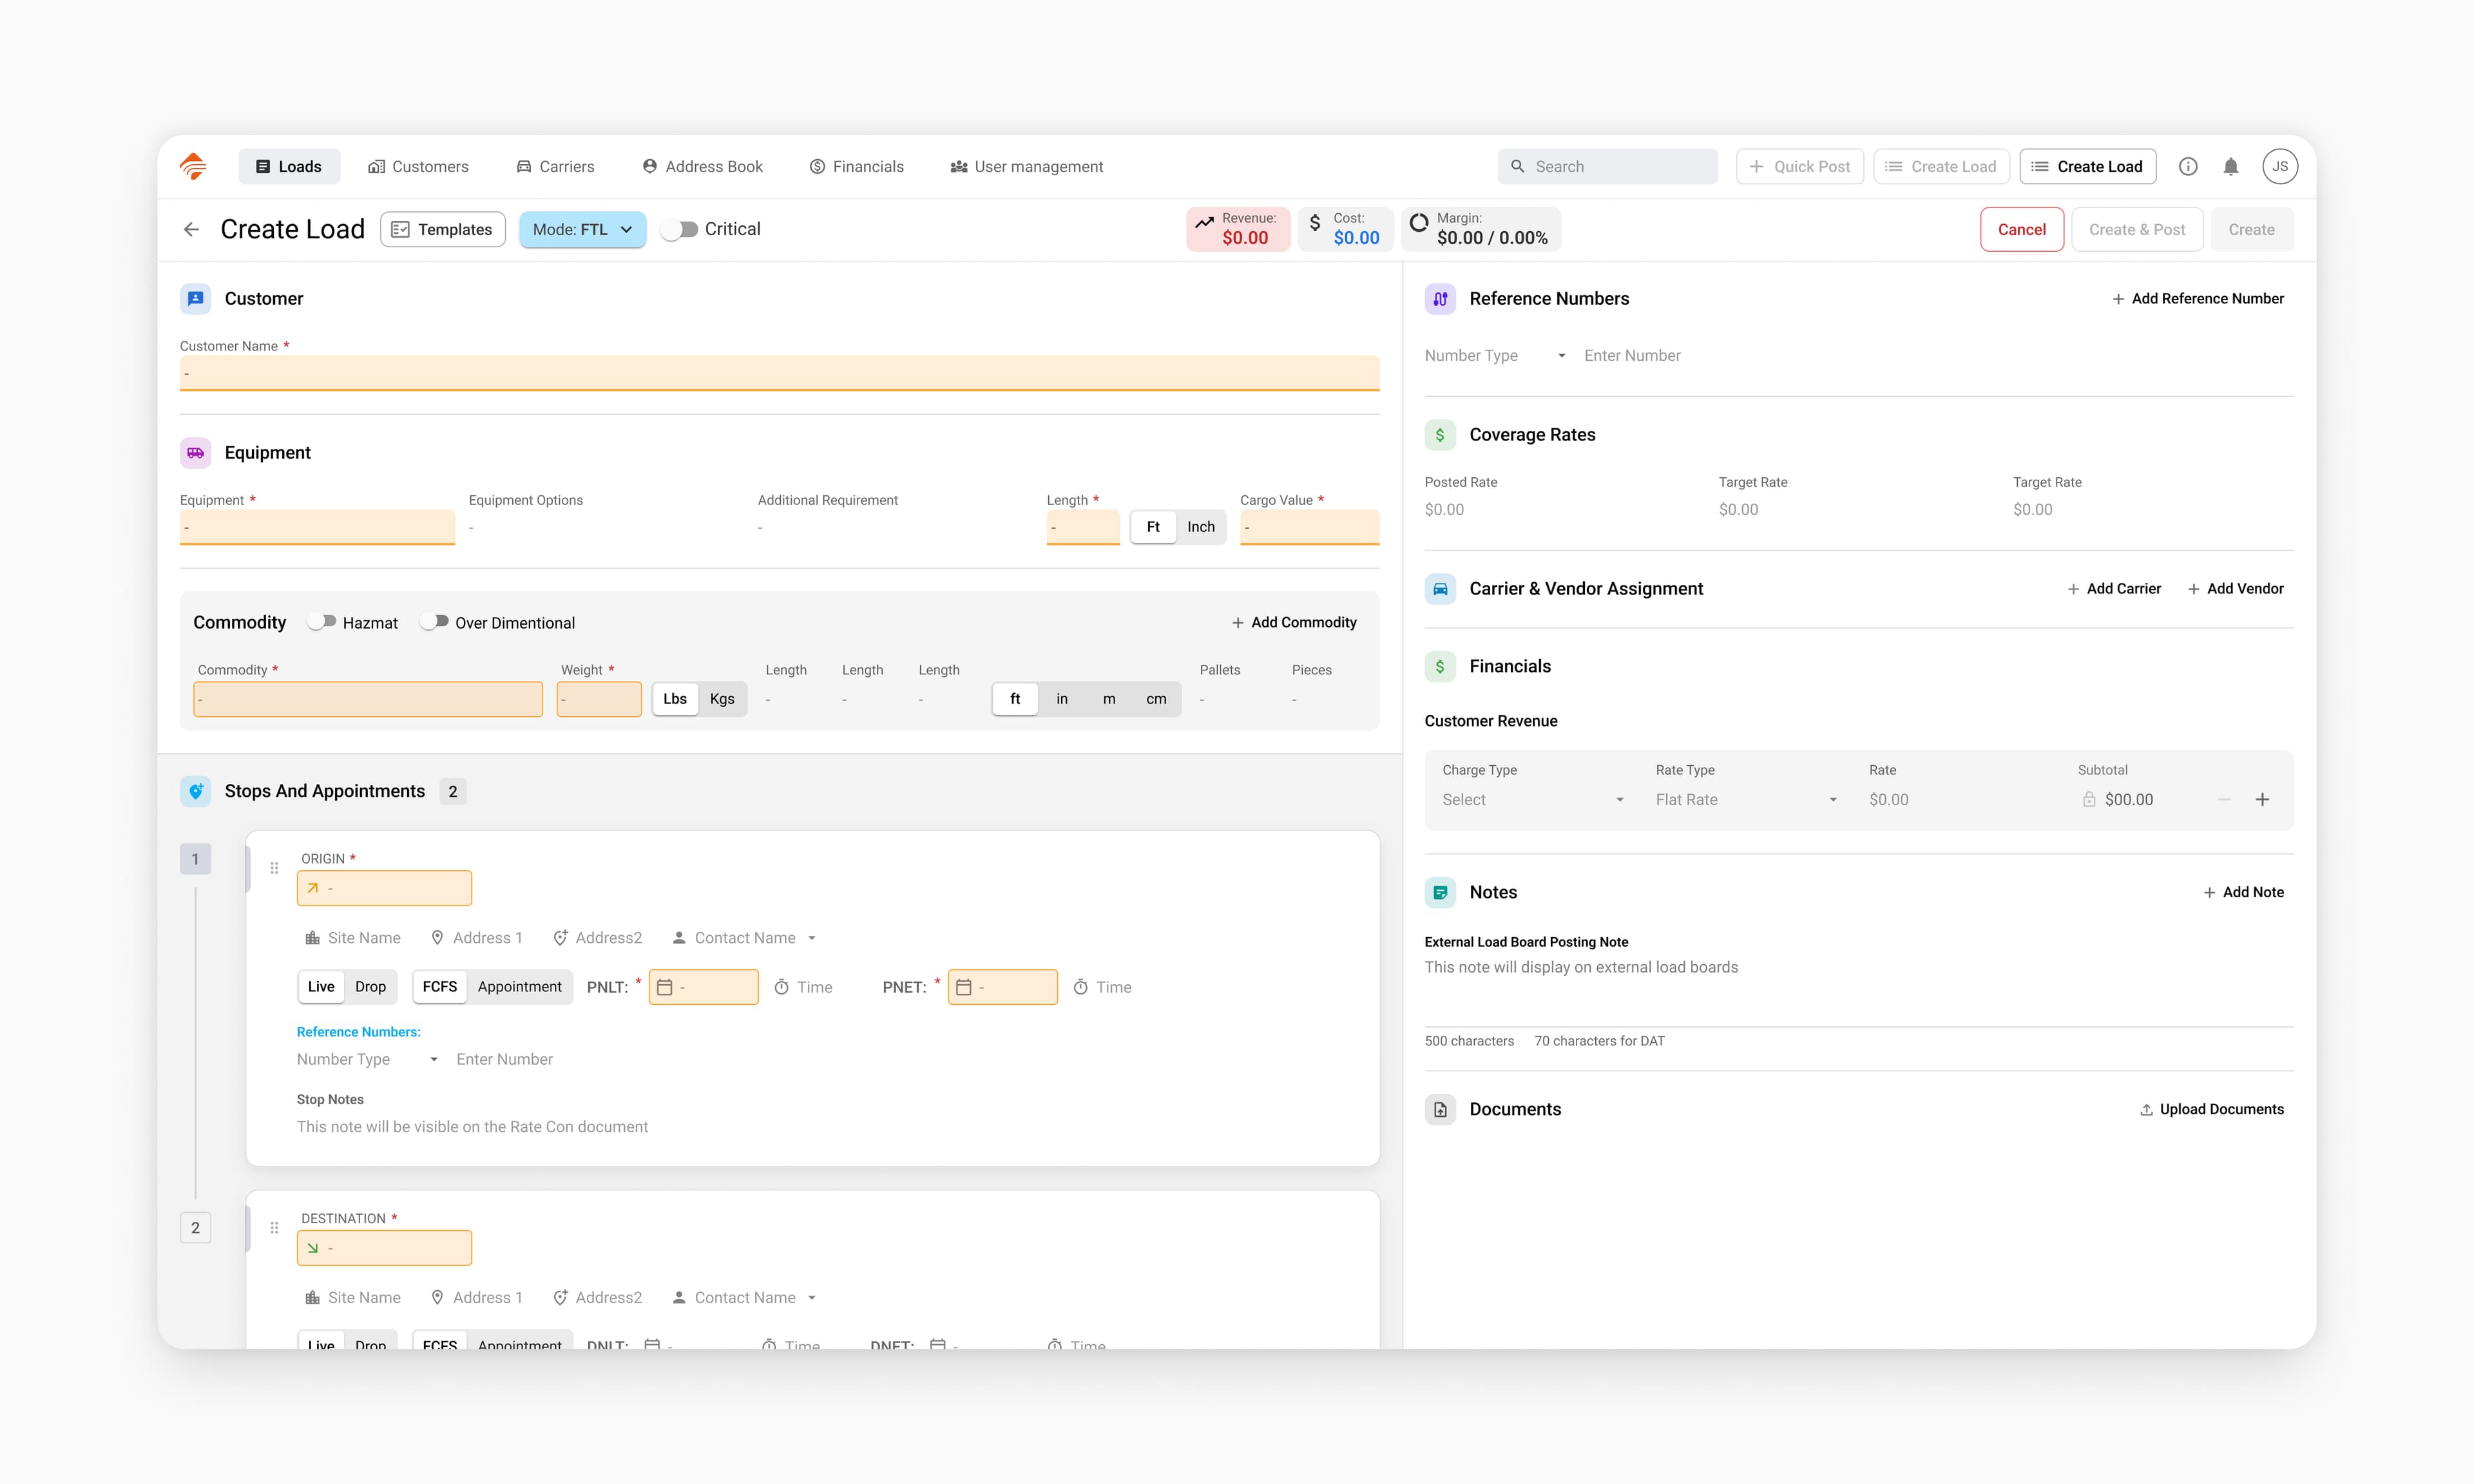The height and width of the screenshot is (1484, 2474).
Task: Open the Financials tab in top navigation
Action: (x=856, y=166)
